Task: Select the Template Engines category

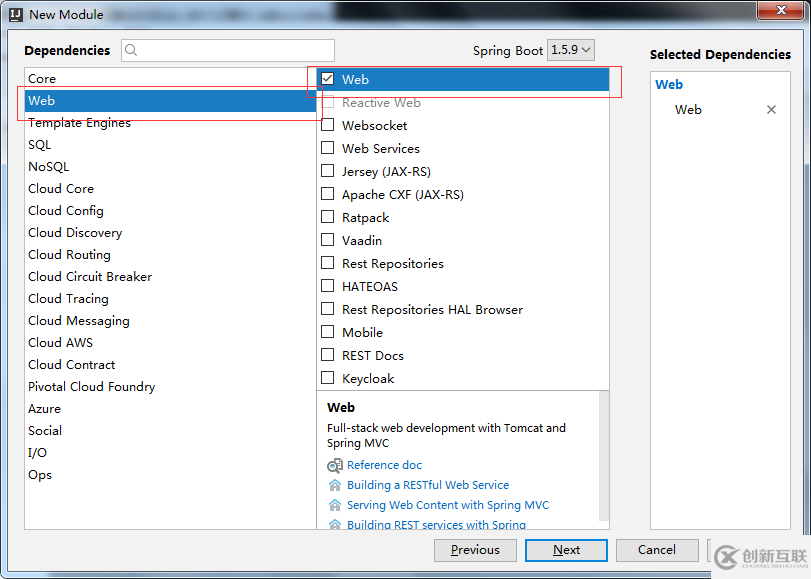Action: (79, 123)
